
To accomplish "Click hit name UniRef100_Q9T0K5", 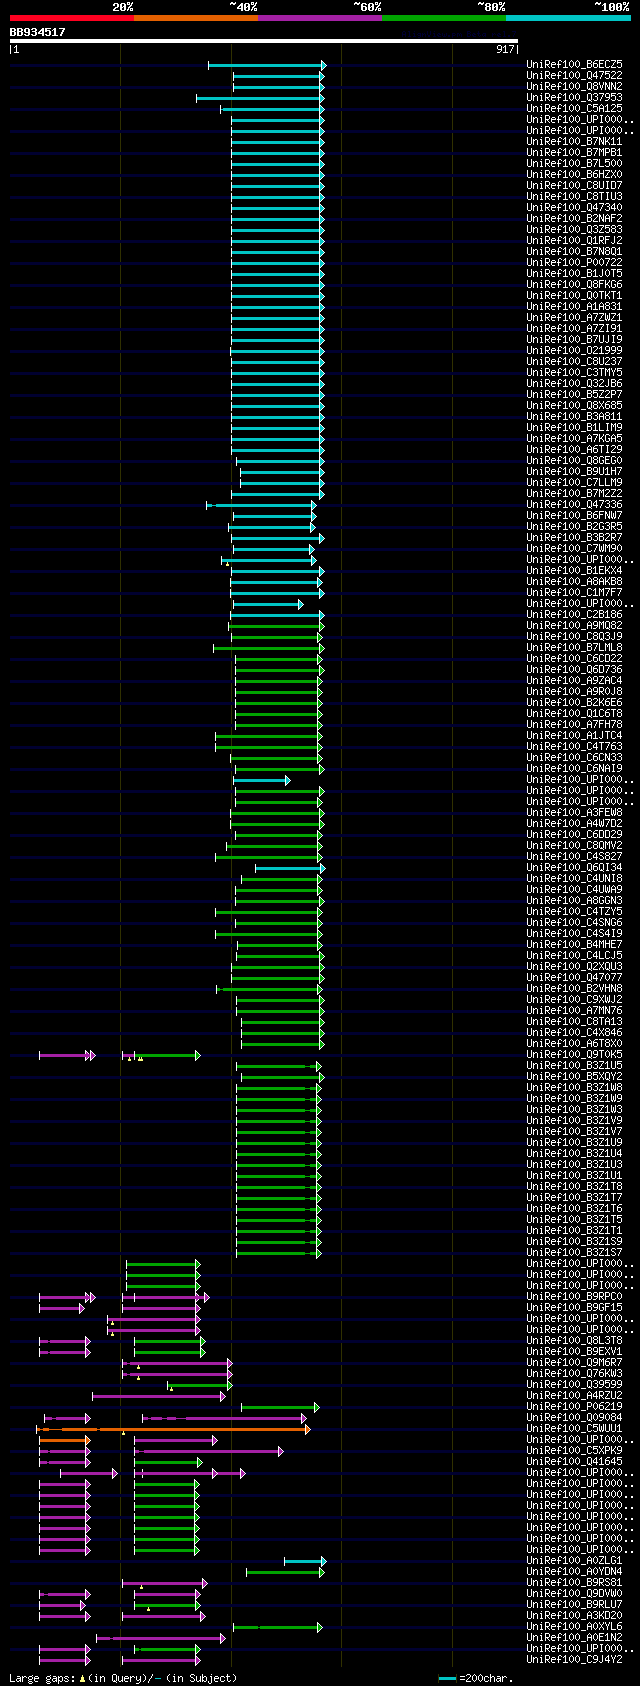I will 574,1055.
